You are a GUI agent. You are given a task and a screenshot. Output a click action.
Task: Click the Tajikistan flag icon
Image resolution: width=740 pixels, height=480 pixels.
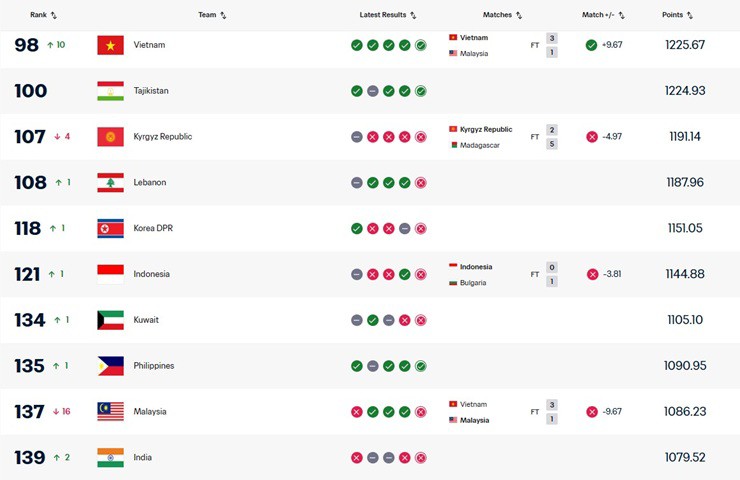click(110, 91)
